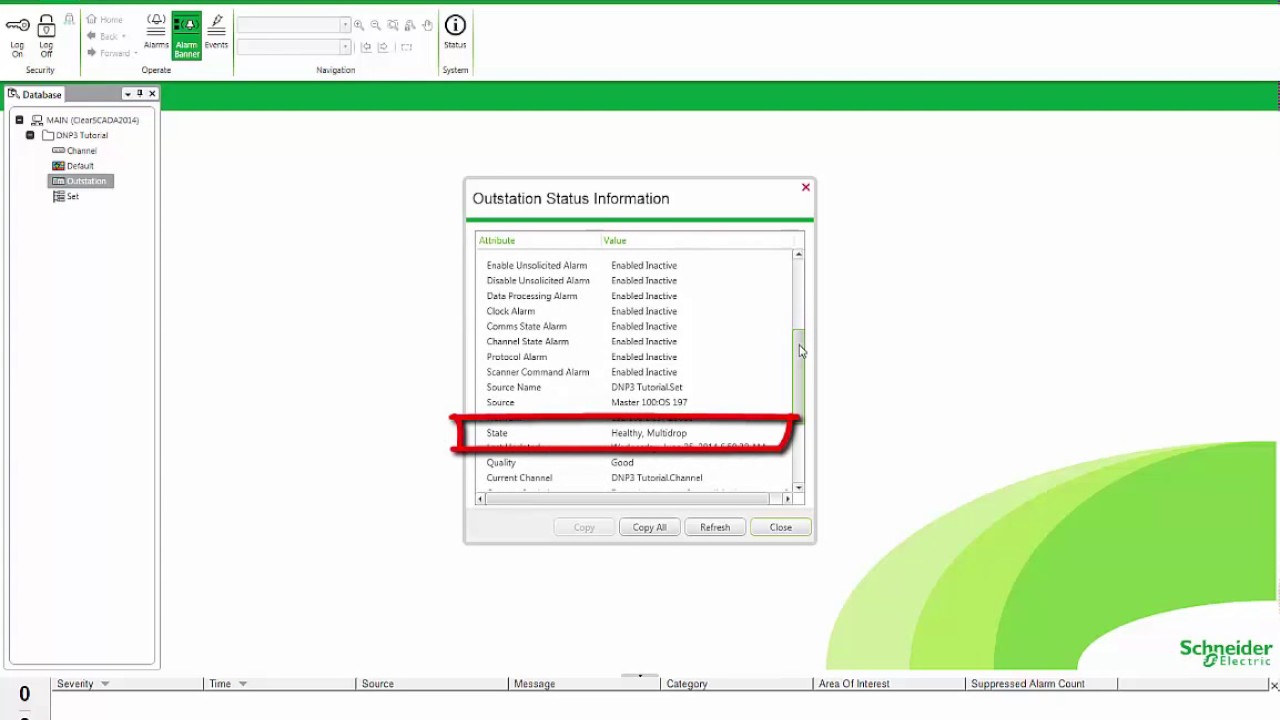
Task: Select the Scanner Command Alarm row
Action: [x=634, y=372]
